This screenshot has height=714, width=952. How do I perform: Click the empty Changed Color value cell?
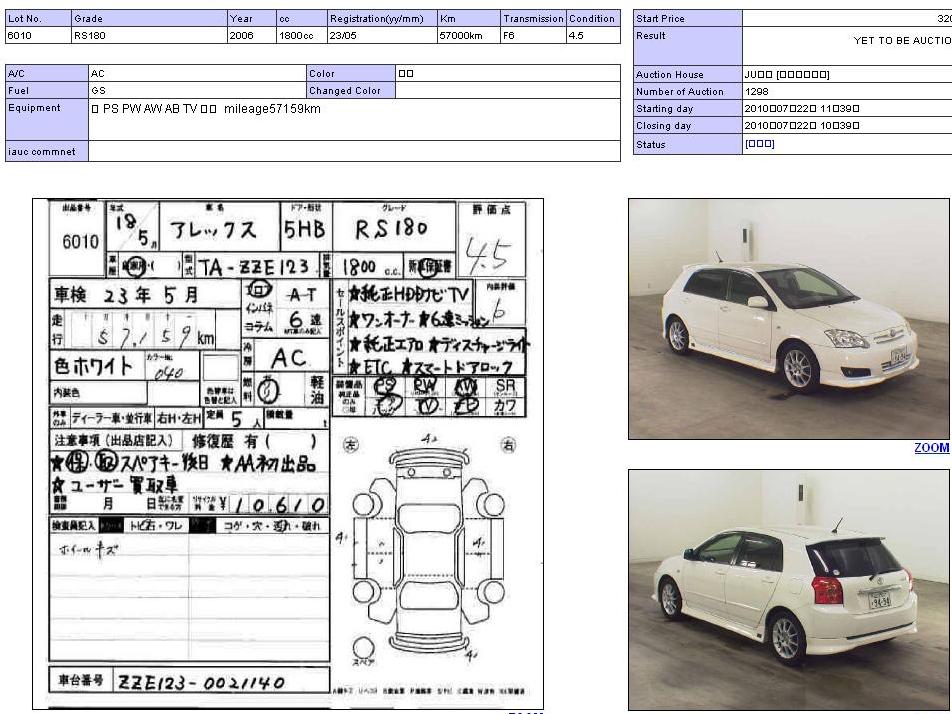(507, 90)
